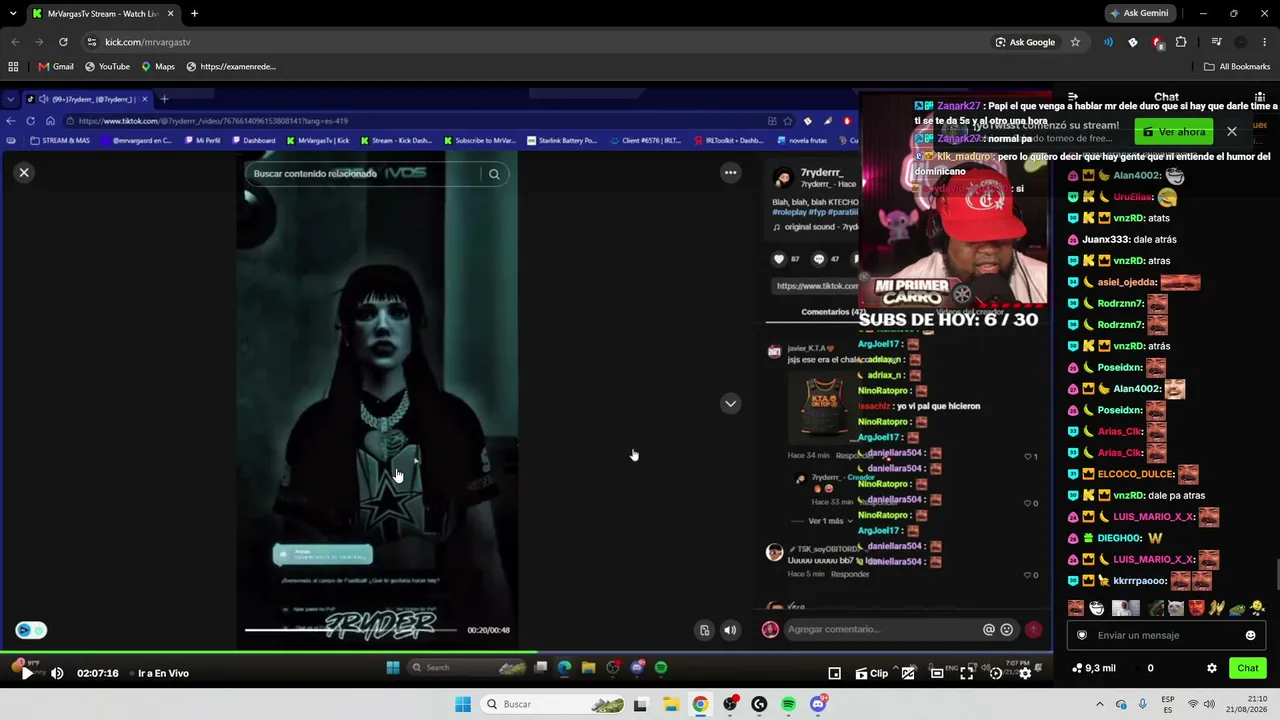Screen dimensions: 1280x720
Task: Switch to Chrome on the taskbar
Action: click(x=700, y=704)
